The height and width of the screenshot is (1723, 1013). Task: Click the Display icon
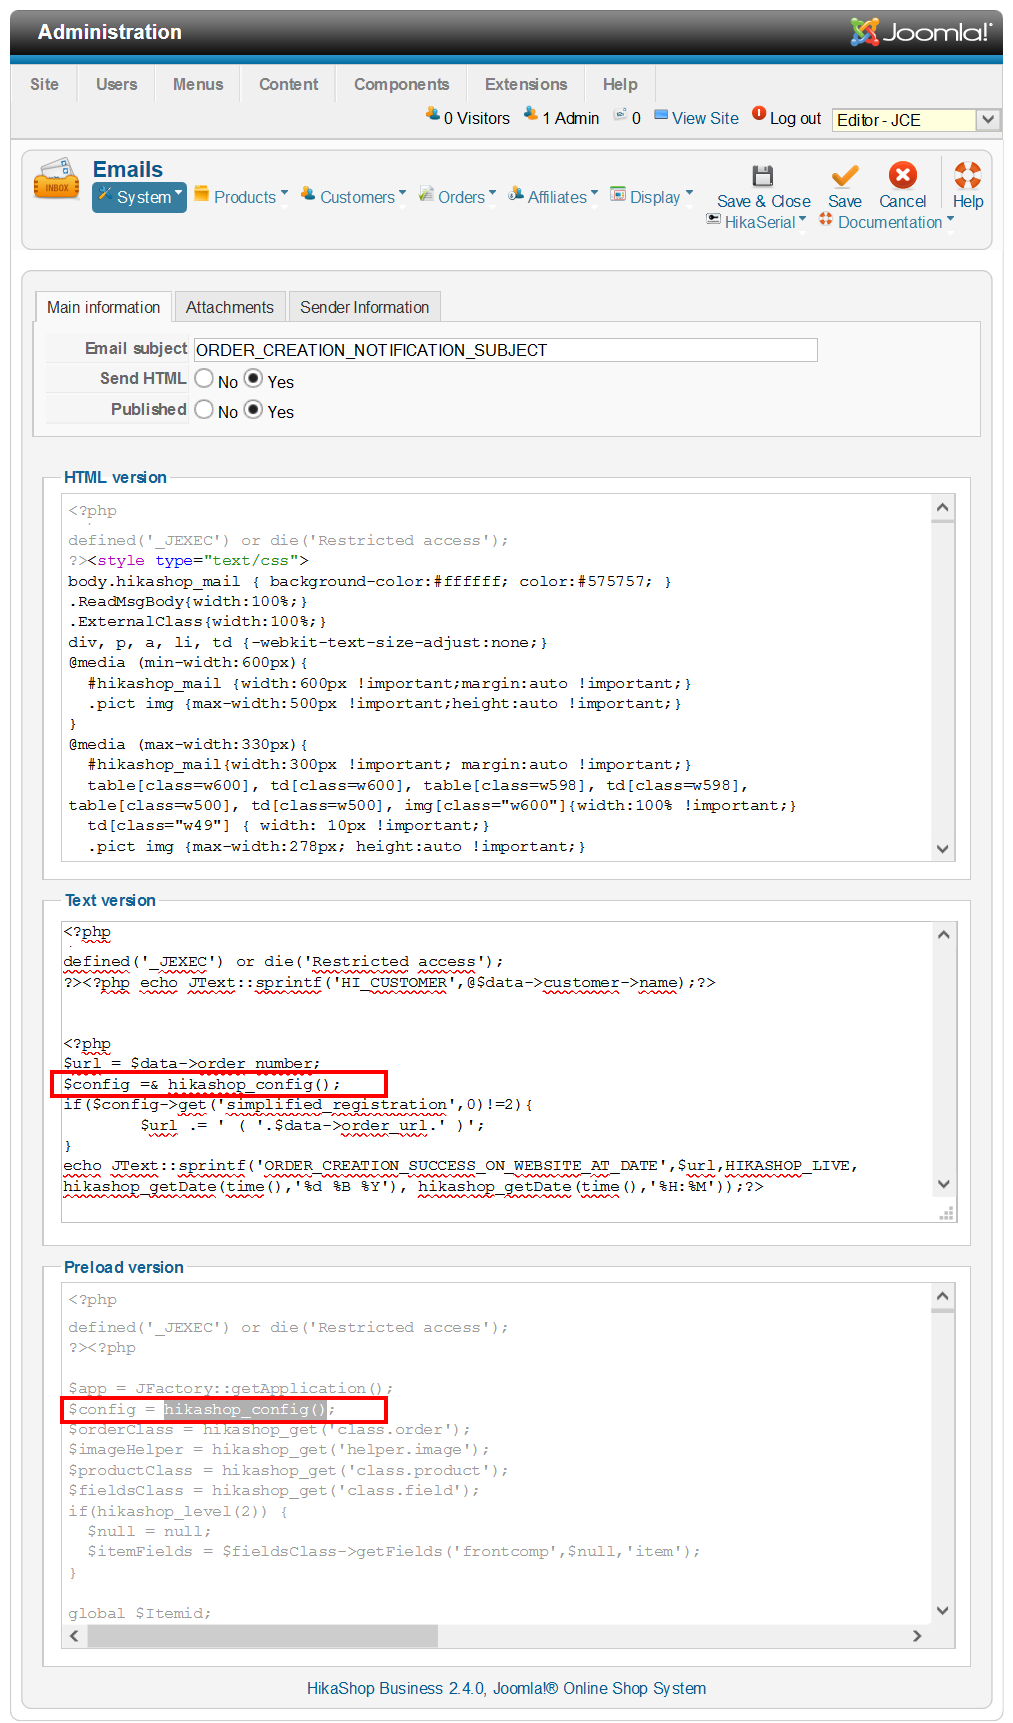coord(618,194)
